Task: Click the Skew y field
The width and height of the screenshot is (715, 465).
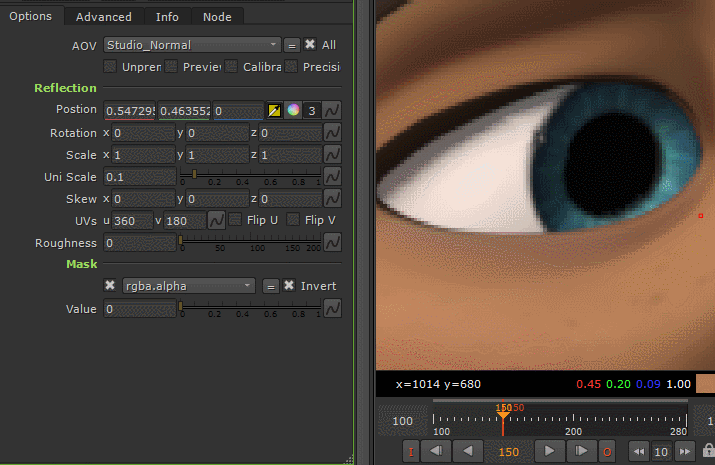Action: (x=217, y=199)
